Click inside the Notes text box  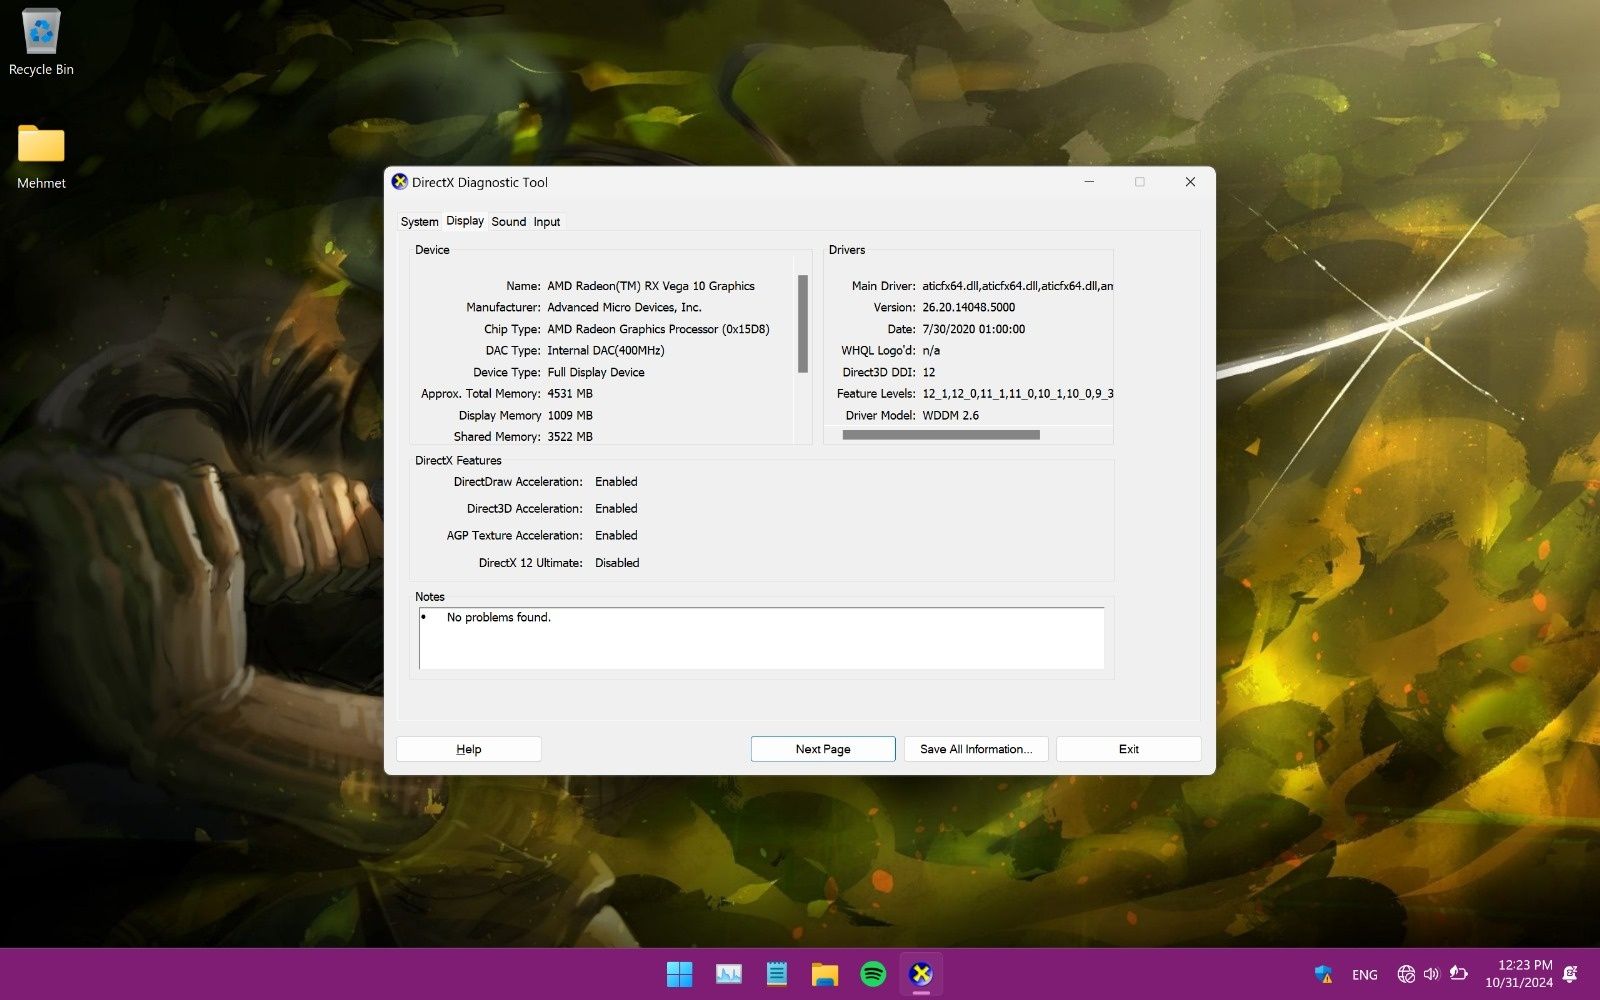click(x=762, y=638)
